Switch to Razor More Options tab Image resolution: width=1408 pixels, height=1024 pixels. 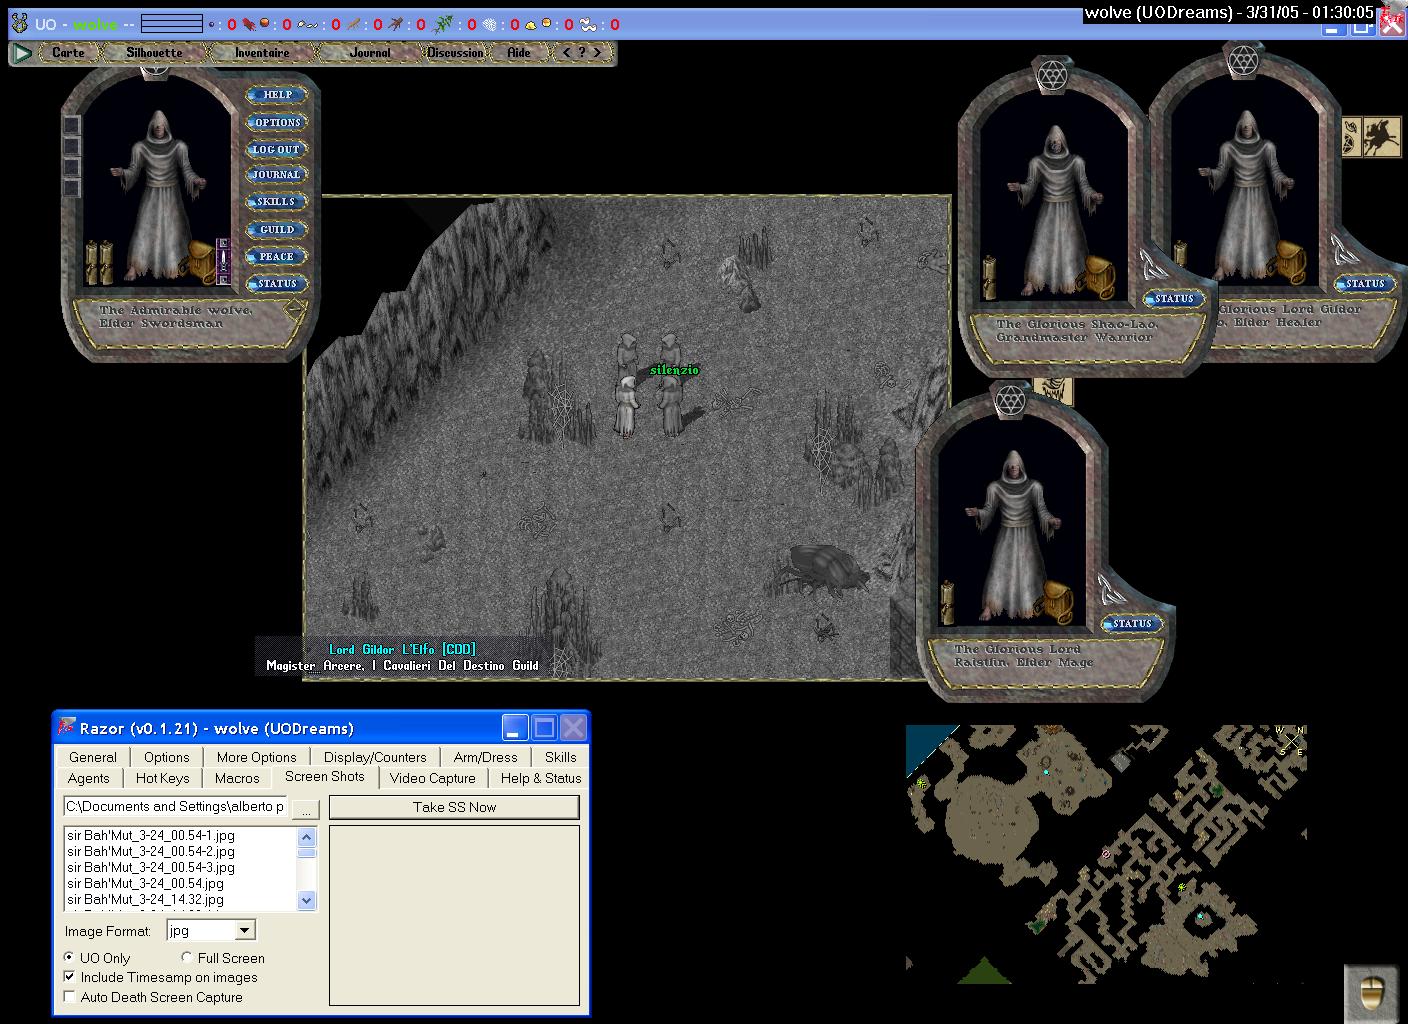(256, 757)
